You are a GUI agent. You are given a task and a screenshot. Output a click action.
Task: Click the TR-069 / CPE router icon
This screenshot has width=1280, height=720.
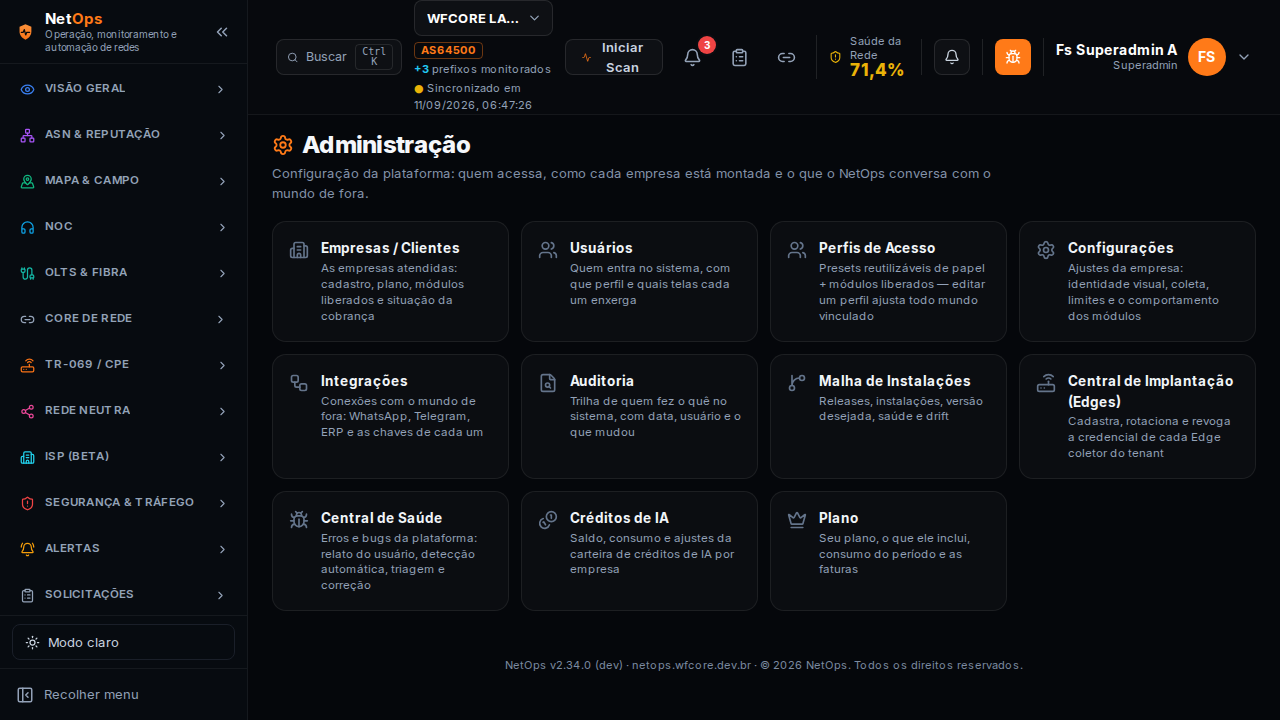point(27,365)
